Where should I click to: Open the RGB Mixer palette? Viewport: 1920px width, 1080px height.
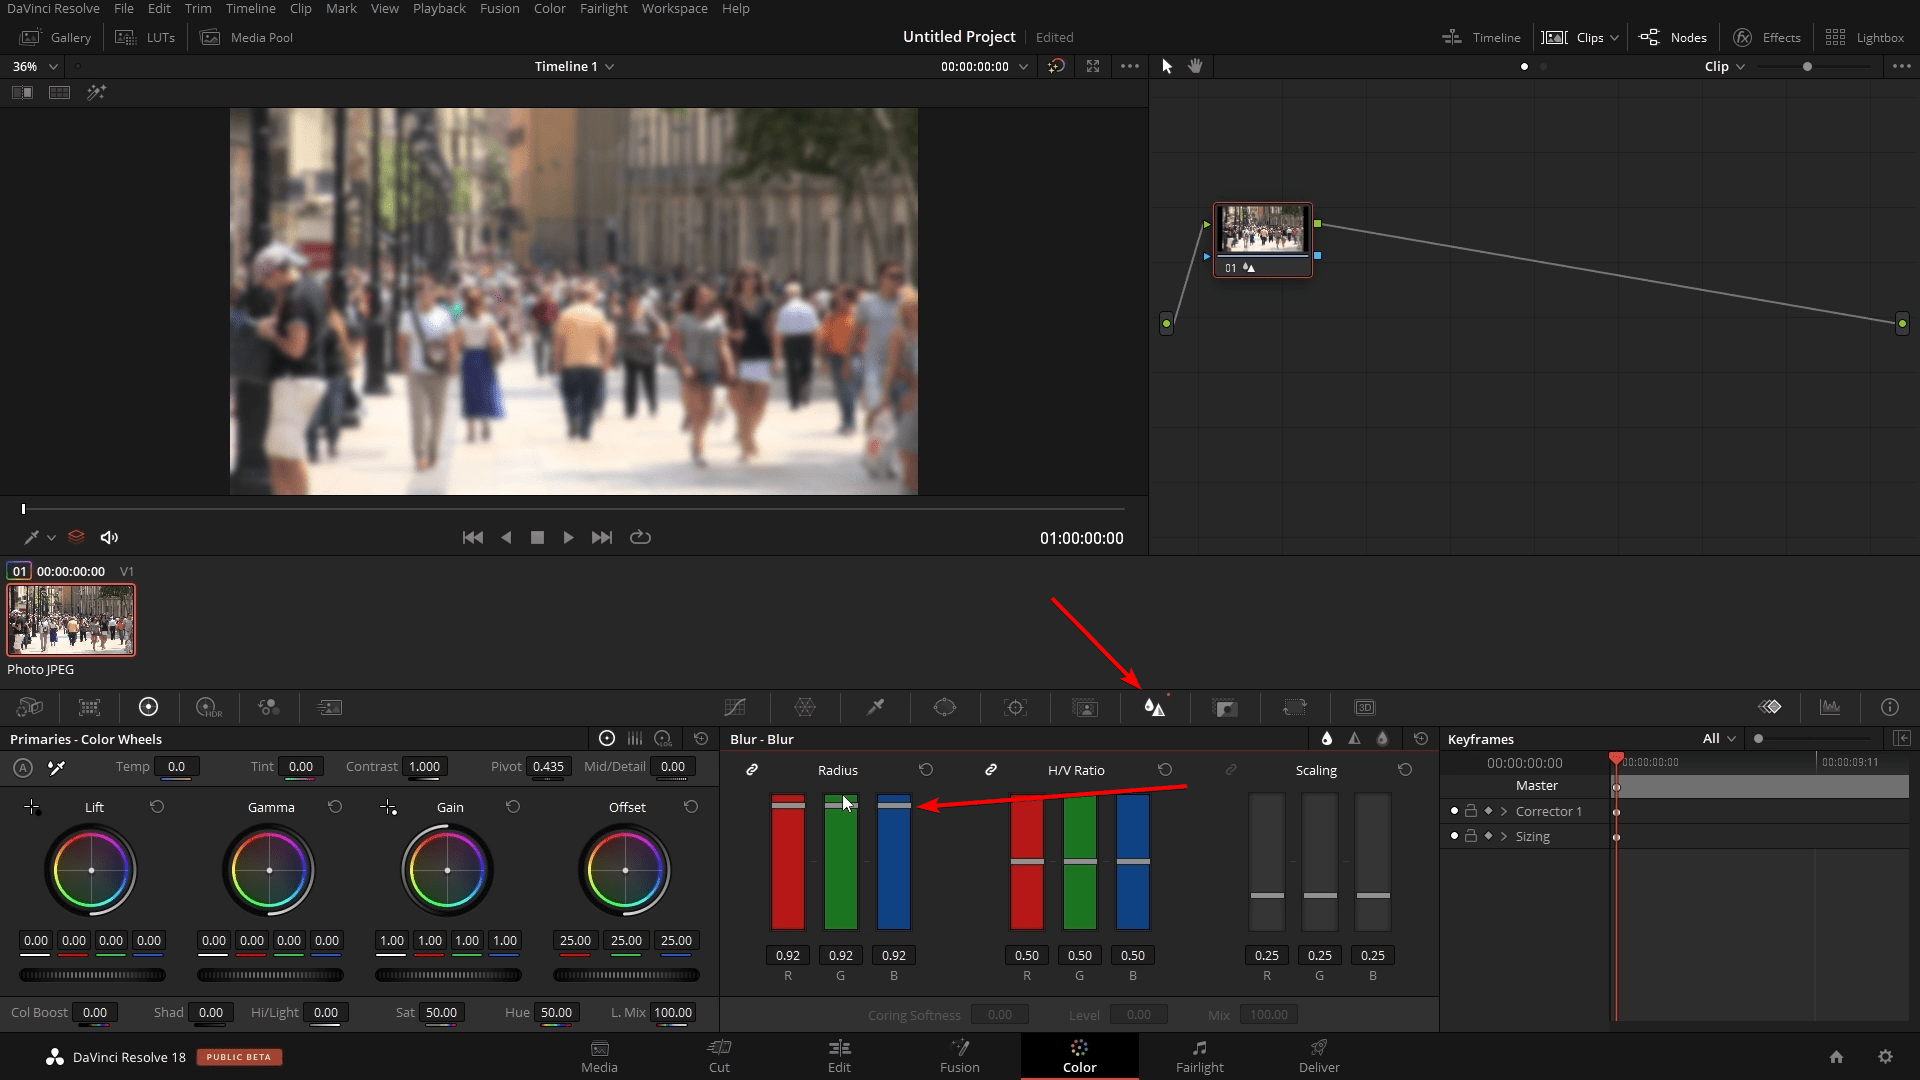[268, 707]
